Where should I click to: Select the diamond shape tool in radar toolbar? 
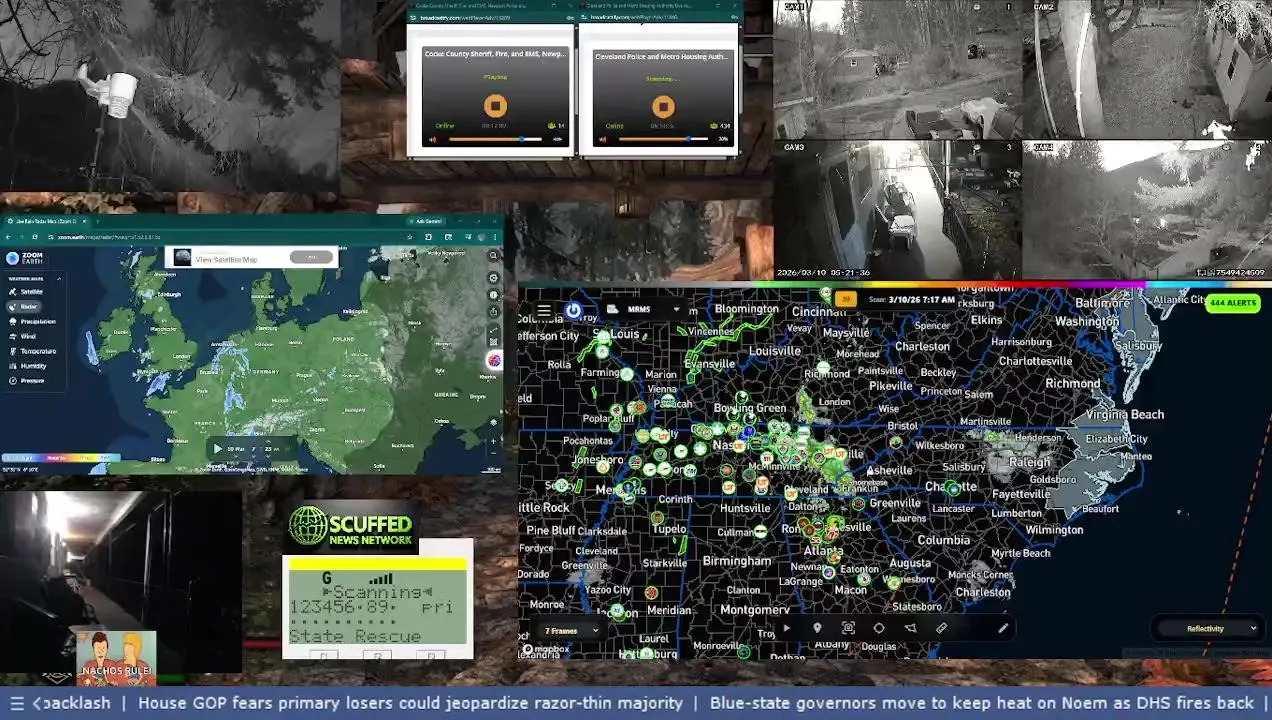click(879, 628)
